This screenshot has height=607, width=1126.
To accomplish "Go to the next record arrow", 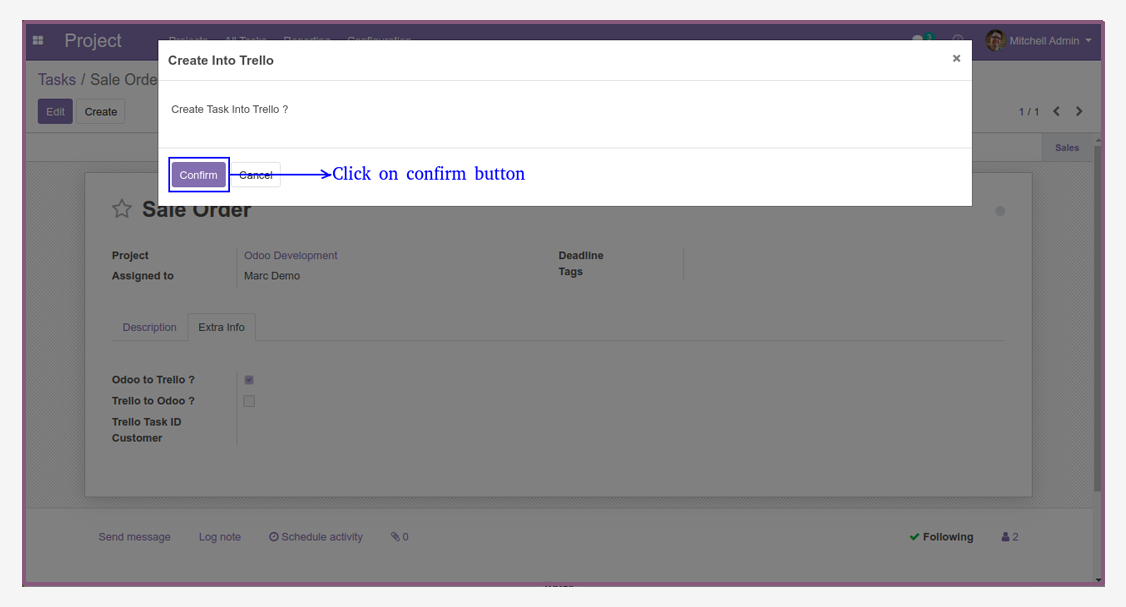I will pos(1079,111).
